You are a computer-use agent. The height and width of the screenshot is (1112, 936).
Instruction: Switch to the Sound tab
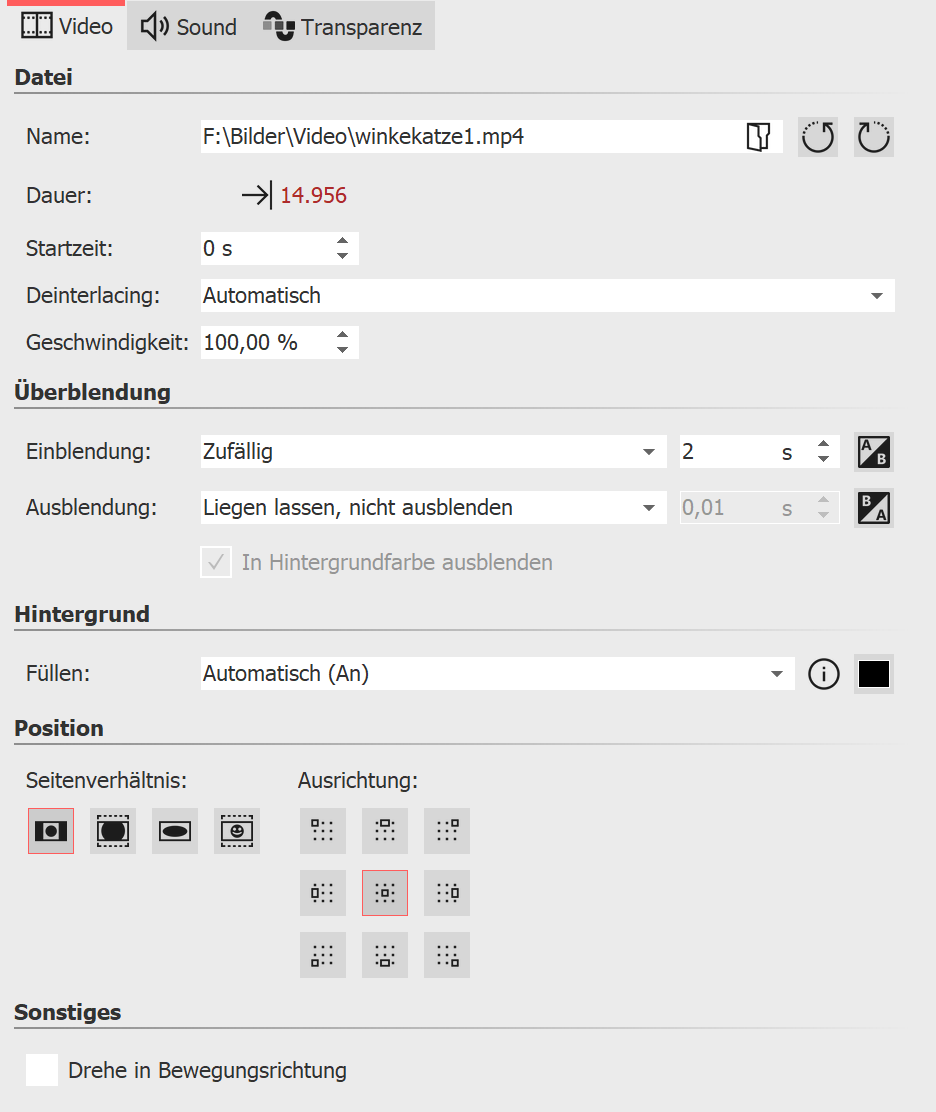[190, 27]
